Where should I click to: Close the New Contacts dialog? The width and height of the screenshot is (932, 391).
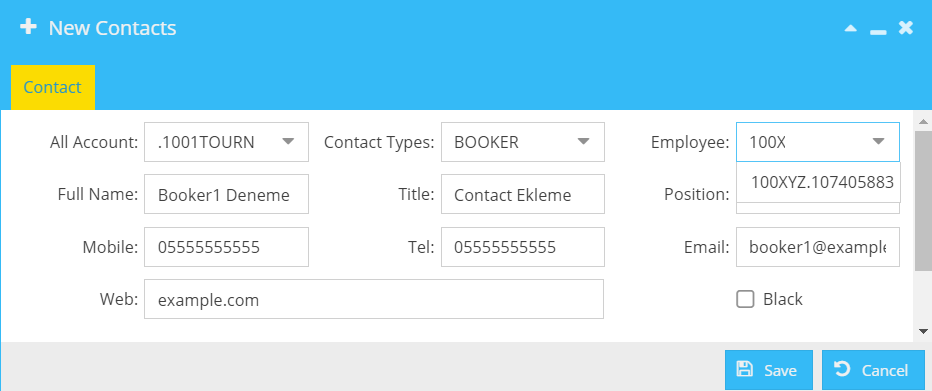pyautogui.click(x=905, y=27)
